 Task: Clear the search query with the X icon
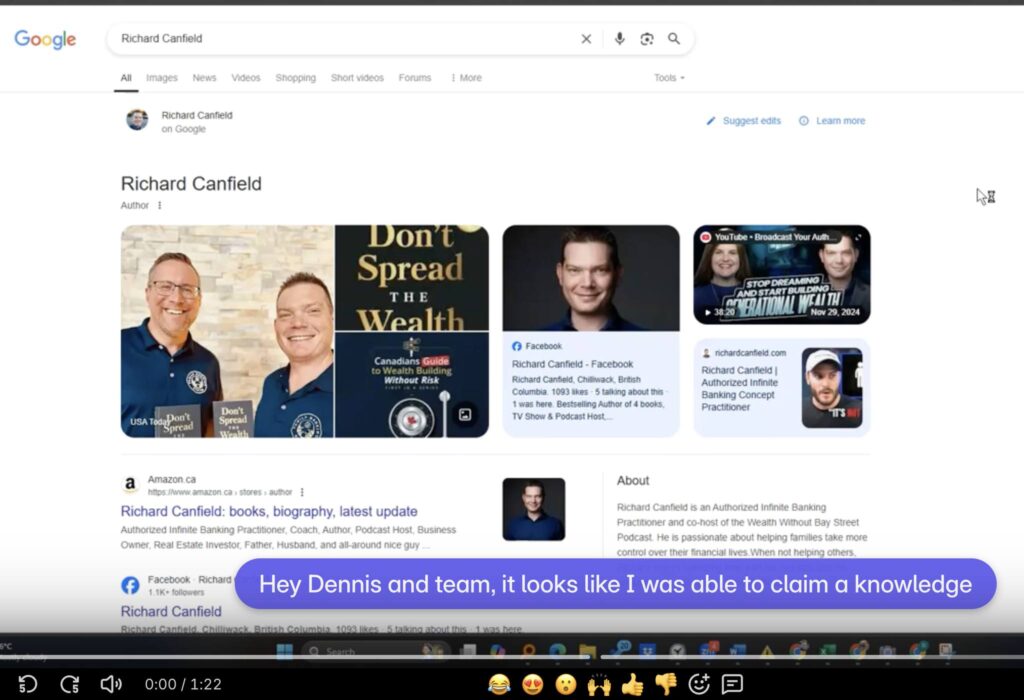586,39
